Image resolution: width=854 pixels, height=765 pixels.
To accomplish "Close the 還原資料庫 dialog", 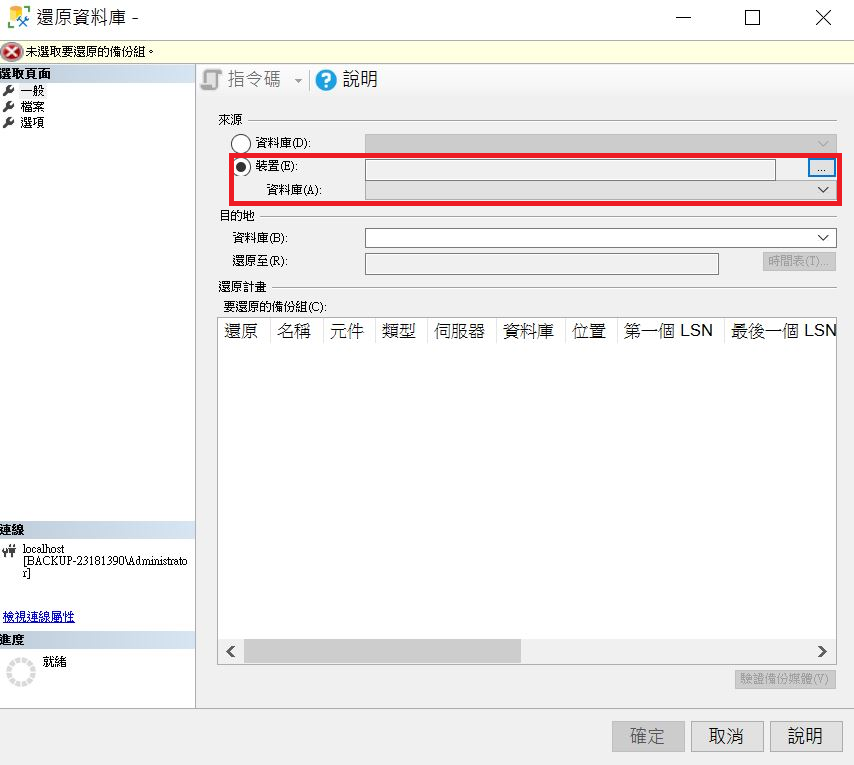I will 823,18.
